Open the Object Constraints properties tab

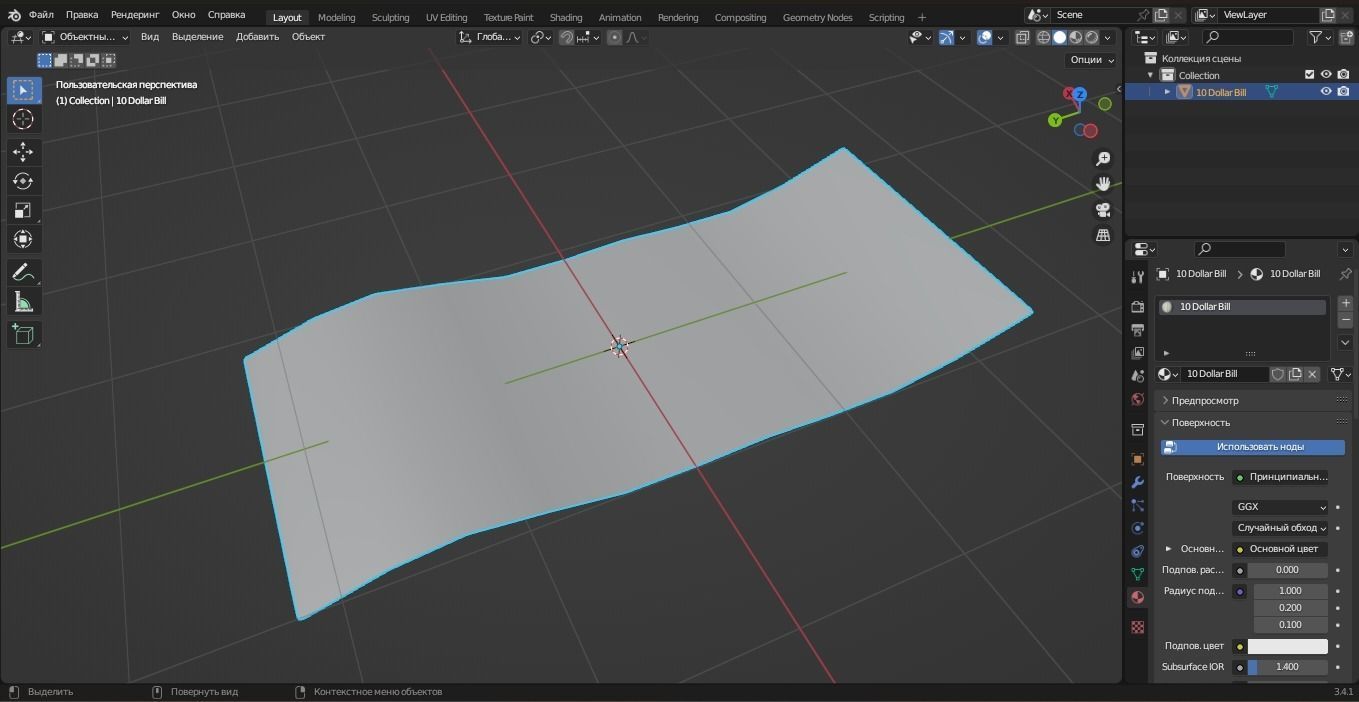1137,551
